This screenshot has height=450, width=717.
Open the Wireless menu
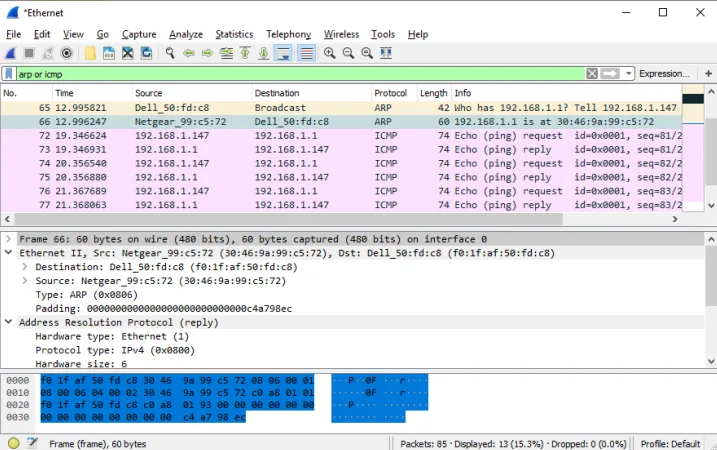[x=342, y=34]
